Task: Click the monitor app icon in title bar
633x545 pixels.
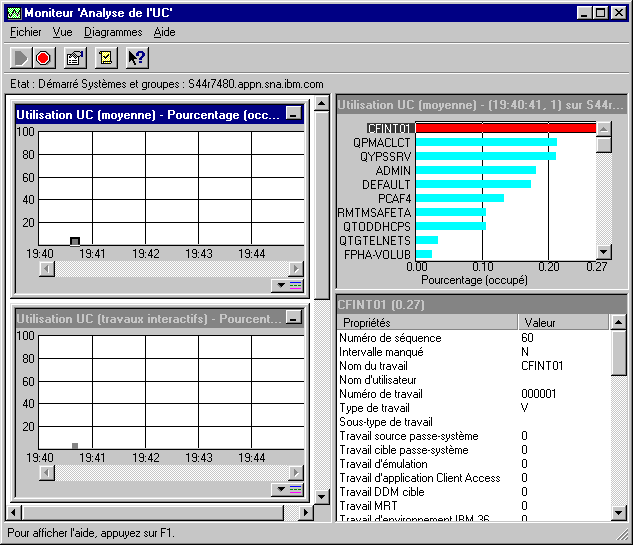Action: click(x=14, y=13)
